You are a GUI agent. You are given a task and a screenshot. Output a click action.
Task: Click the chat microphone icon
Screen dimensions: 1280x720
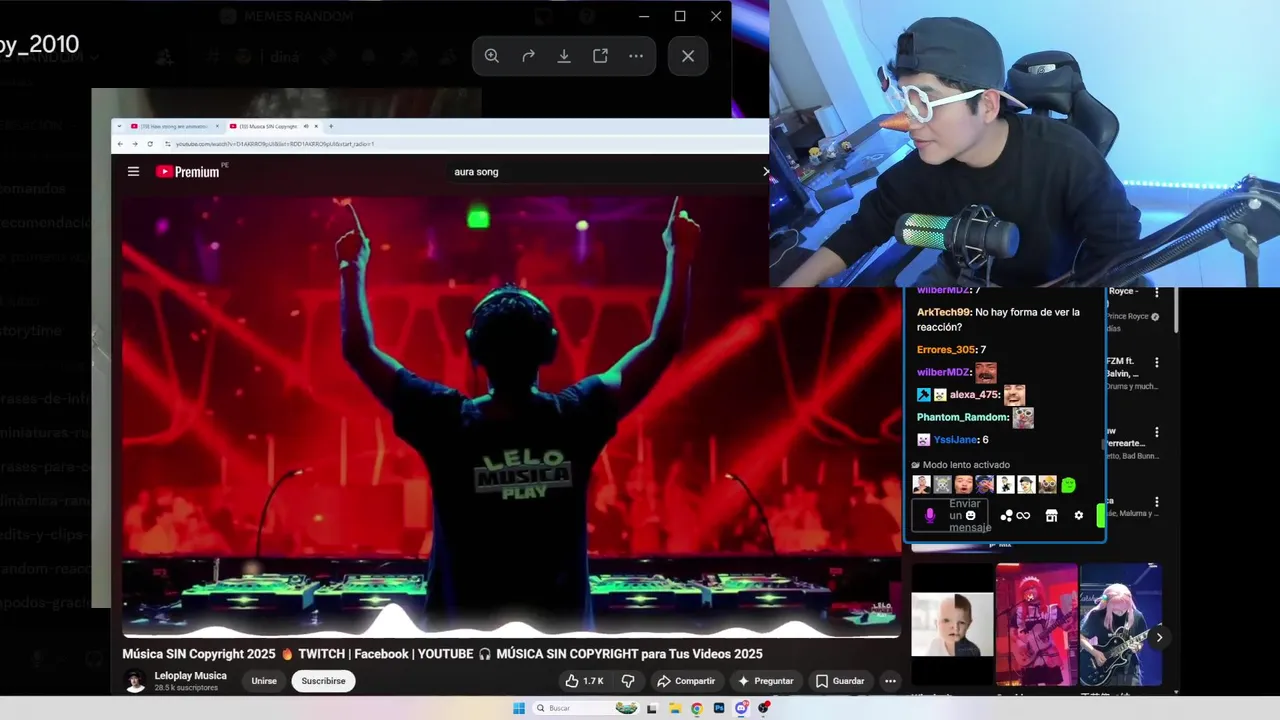(930, 515)
